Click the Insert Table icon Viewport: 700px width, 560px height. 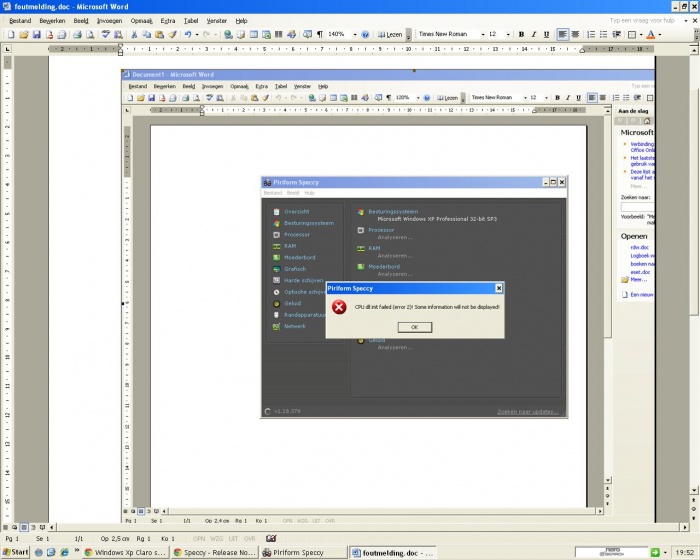pyautogui.click(x=254, y=34)
